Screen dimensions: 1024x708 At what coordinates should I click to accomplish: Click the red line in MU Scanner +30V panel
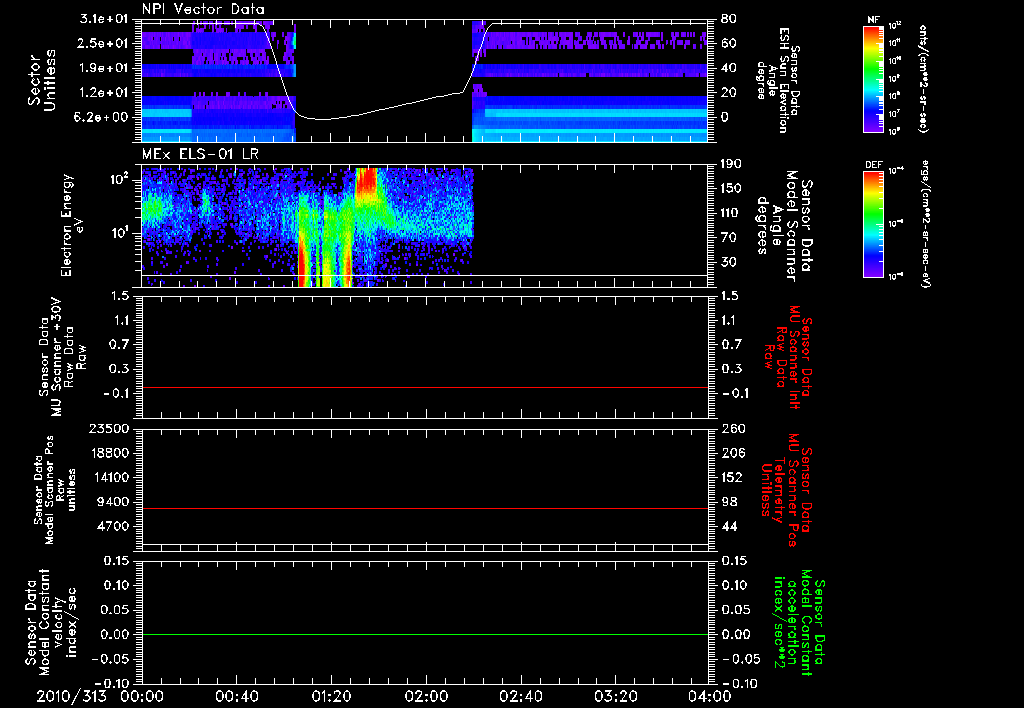425,388
